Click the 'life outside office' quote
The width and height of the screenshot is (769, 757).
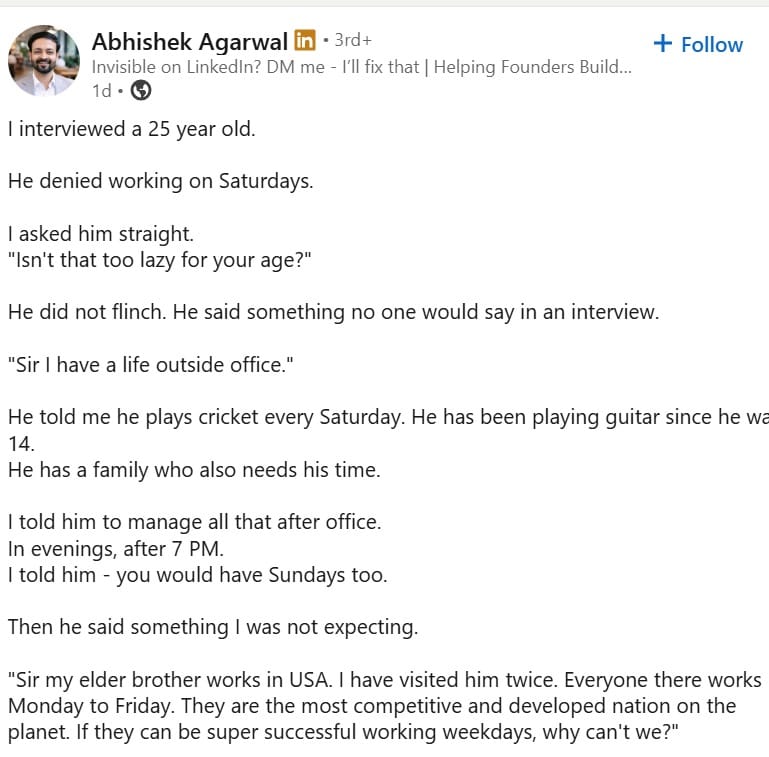(151, 365)
